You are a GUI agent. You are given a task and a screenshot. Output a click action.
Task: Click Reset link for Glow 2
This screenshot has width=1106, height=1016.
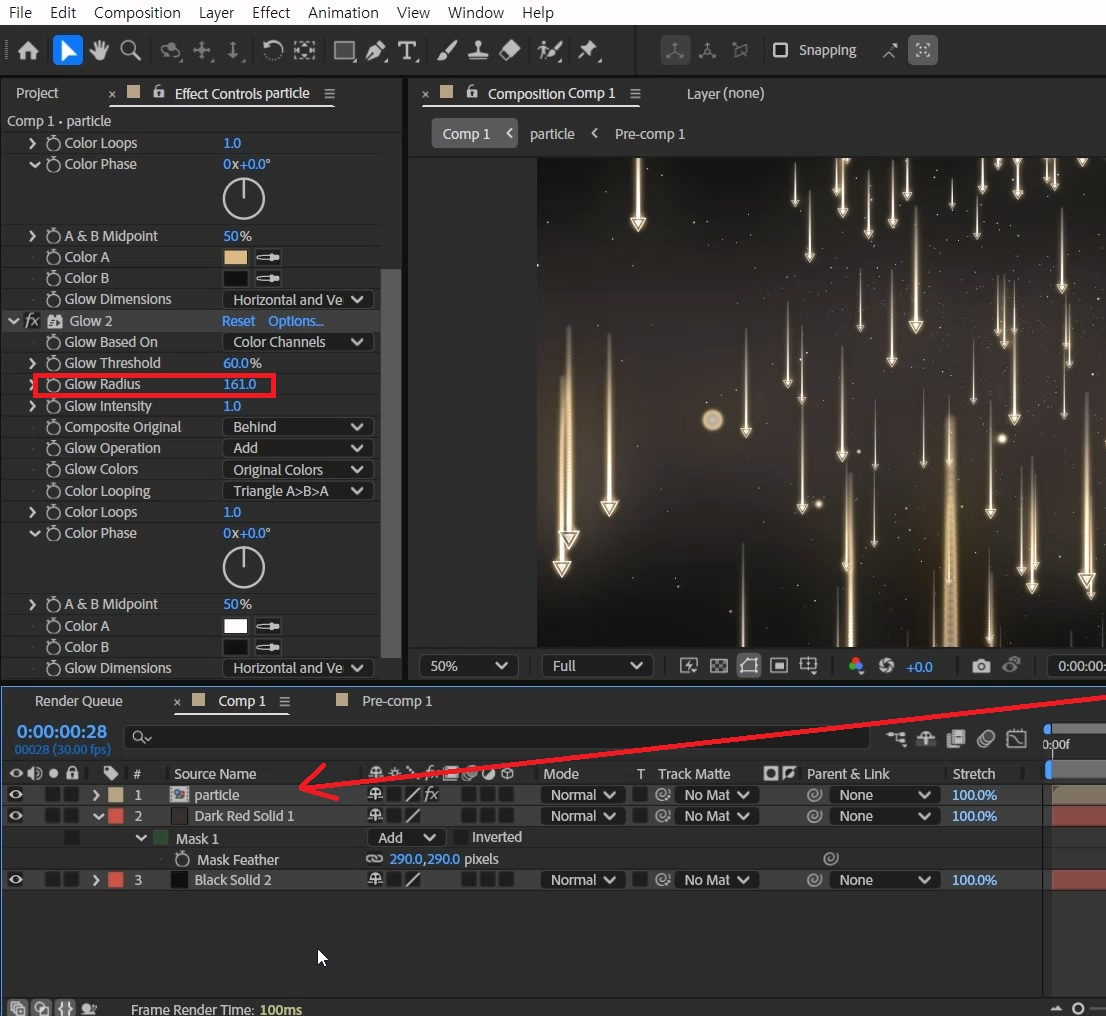238,321
